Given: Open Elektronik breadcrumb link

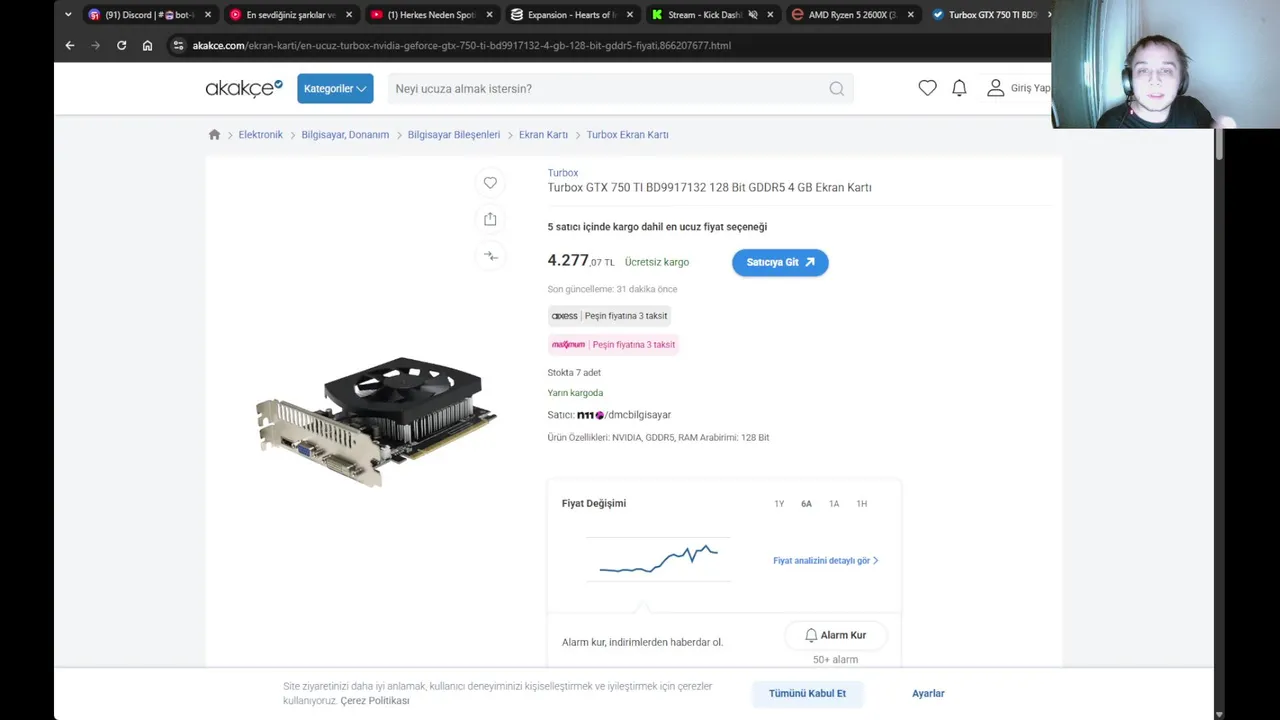Looking at the screenshot, I should 261,134.
